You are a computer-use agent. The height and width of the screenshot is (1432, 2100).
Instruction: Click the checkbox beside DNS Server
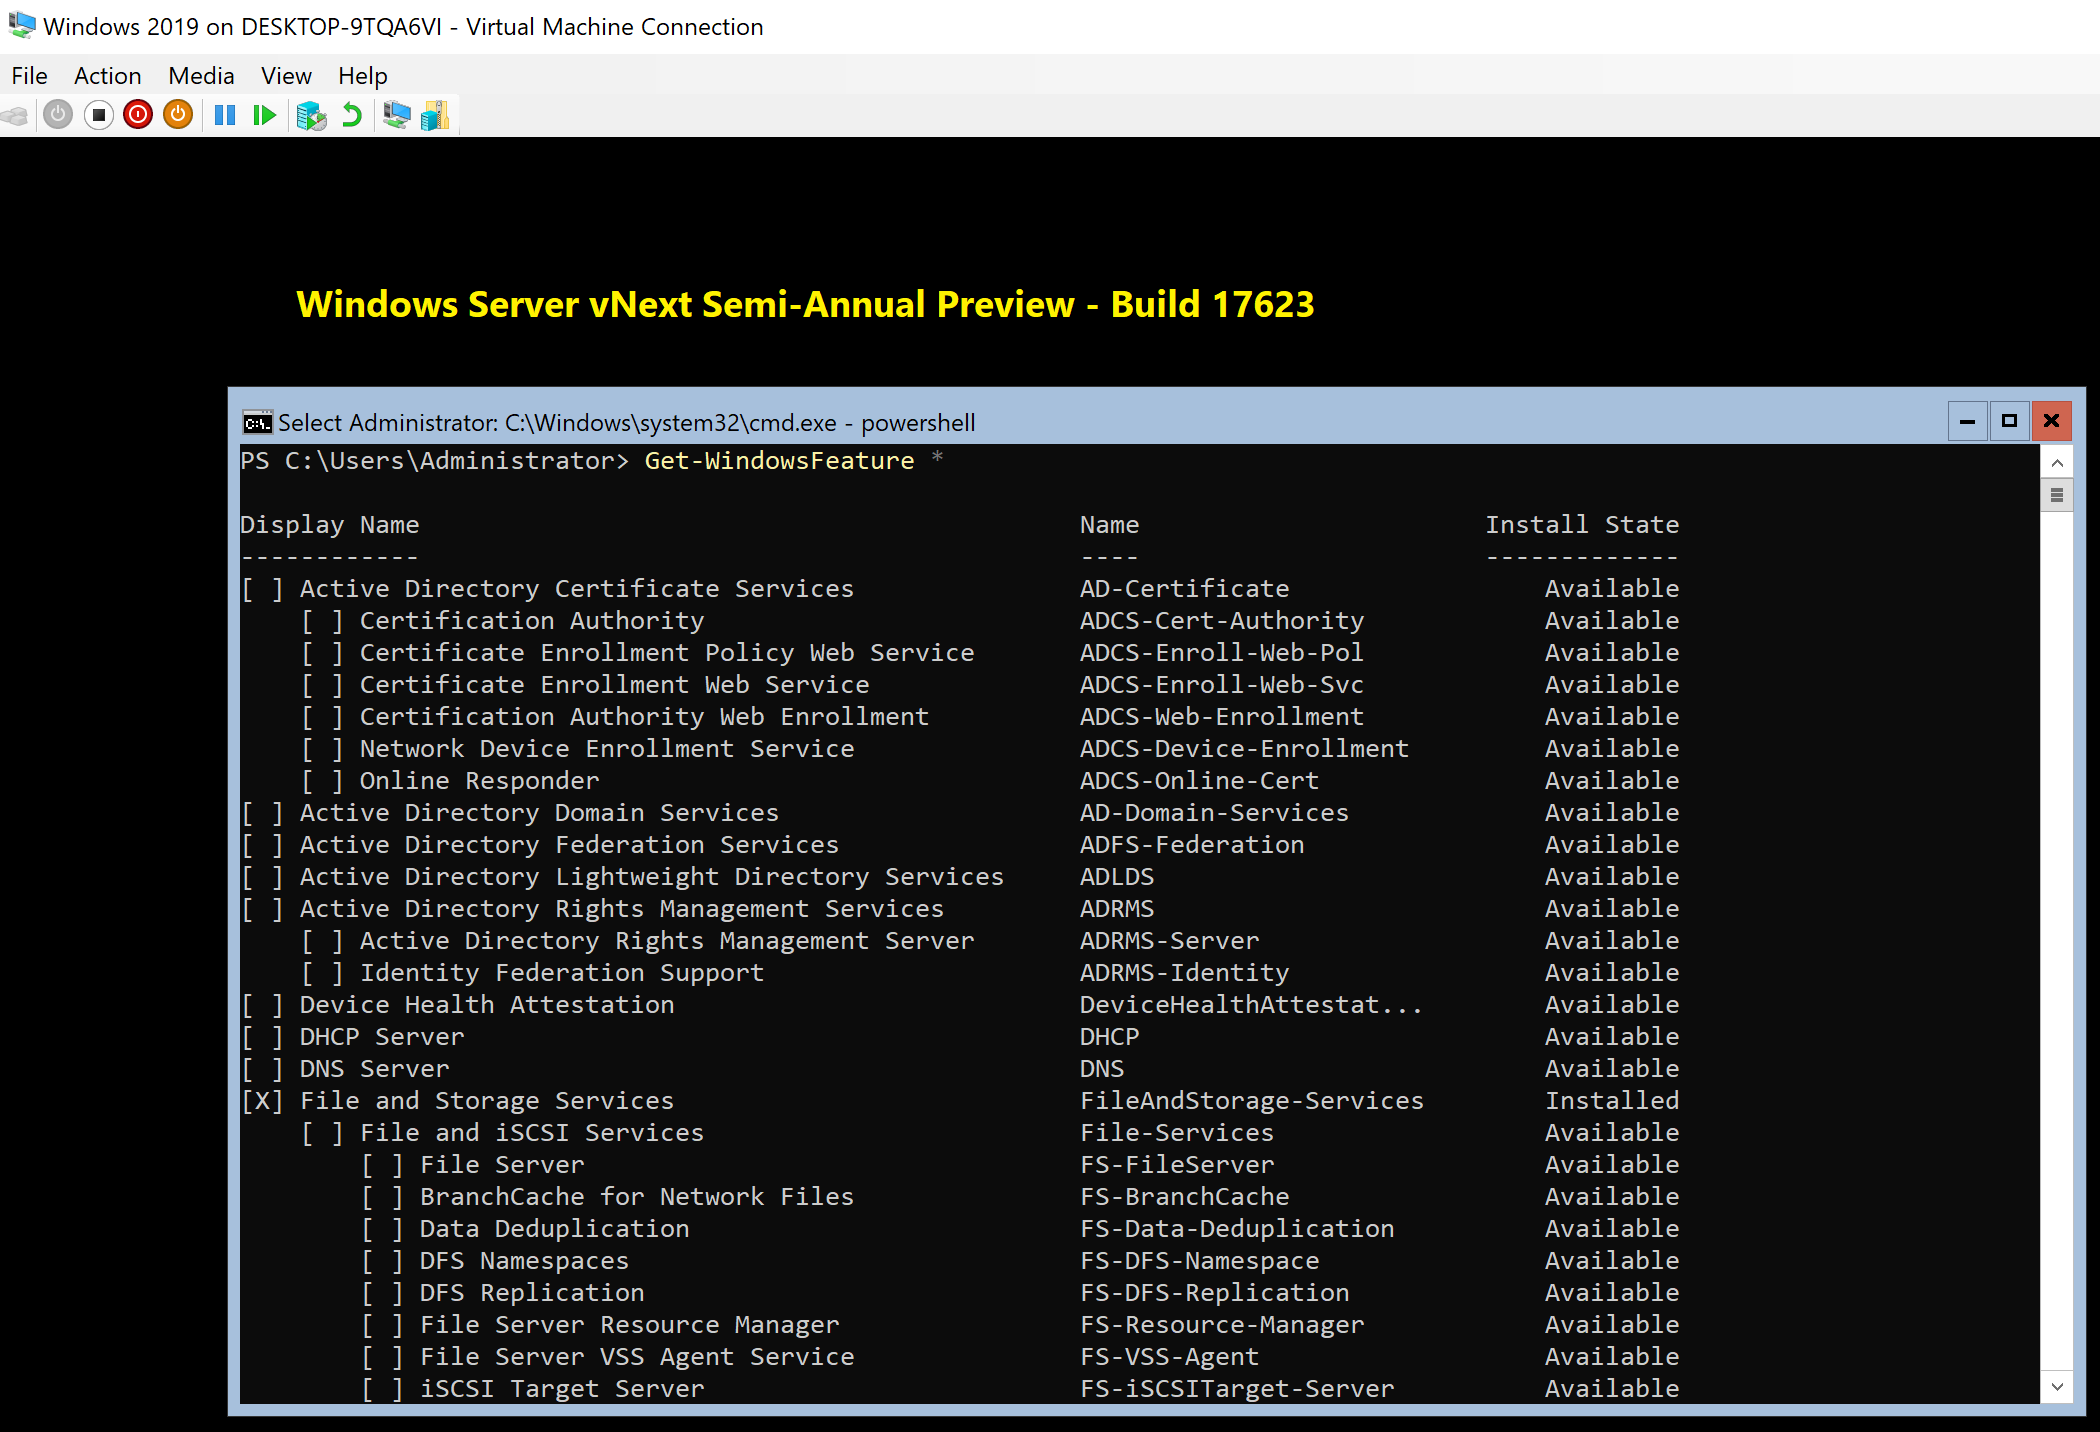coord(262,1069)
